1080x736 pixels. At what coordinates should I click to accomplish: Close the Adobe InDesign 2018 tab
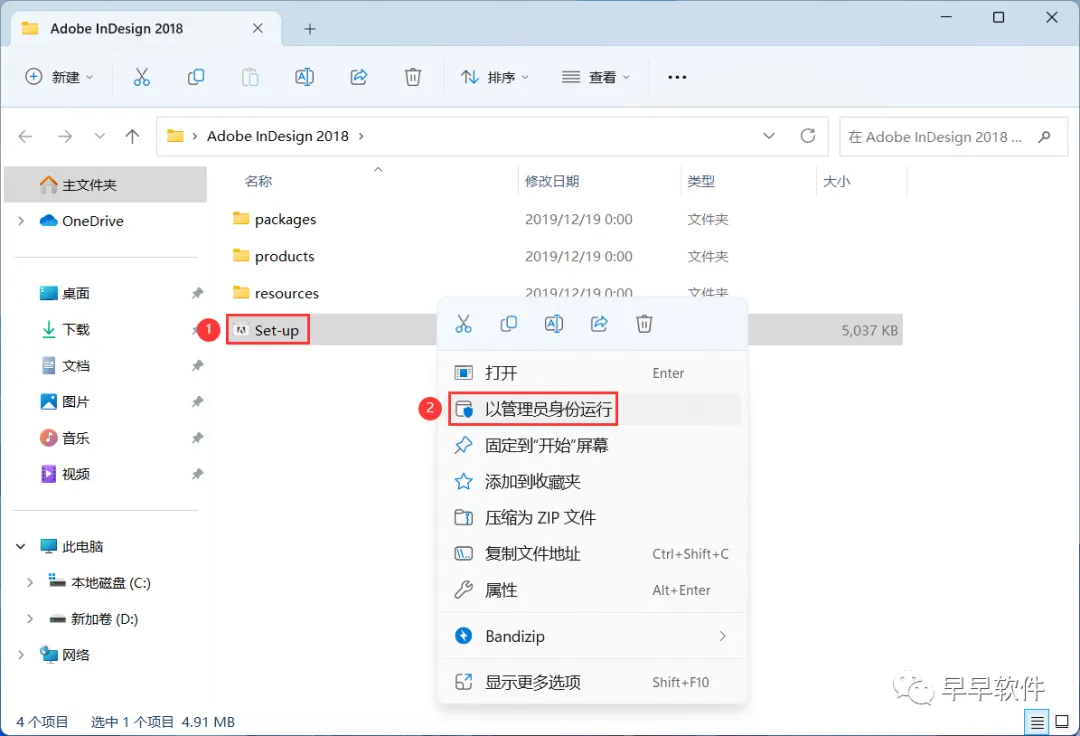258,28
